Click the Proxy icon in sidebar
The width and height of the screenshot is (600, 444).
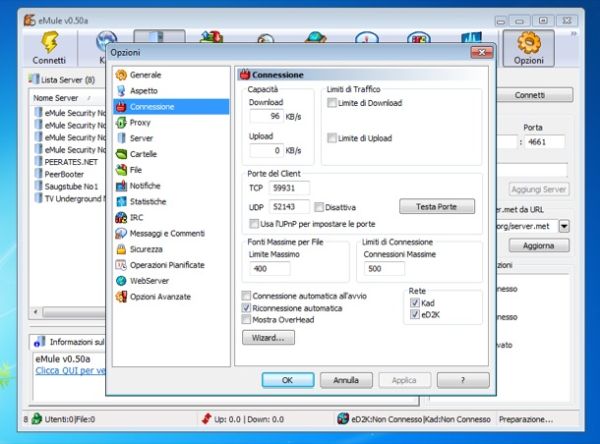click(121, 122)
